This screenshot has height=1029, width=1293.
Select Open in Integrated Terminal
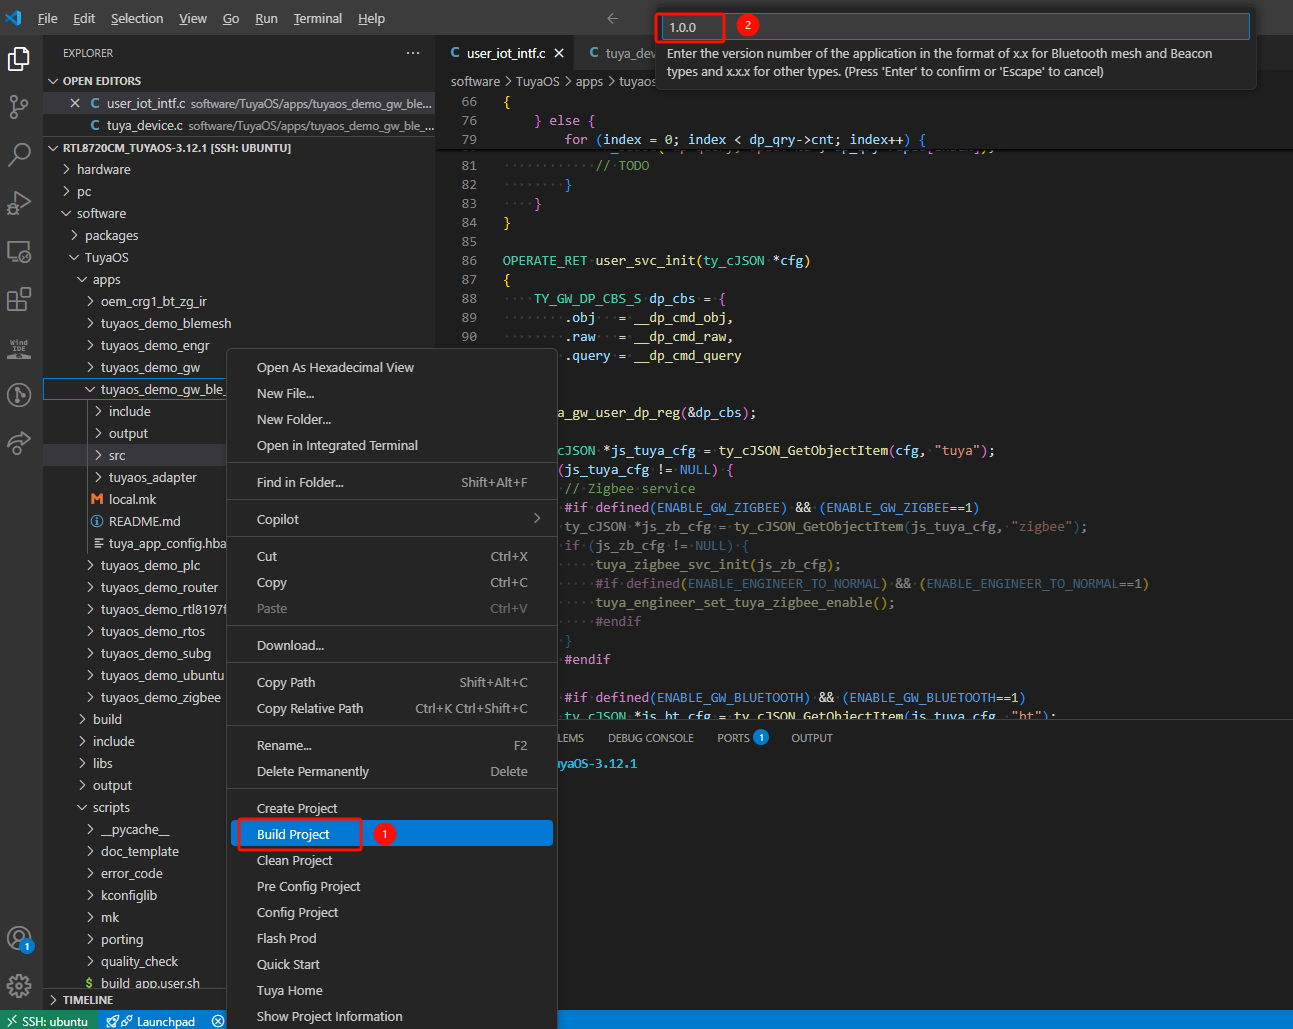pyautogui.click(x=392, y=445)
